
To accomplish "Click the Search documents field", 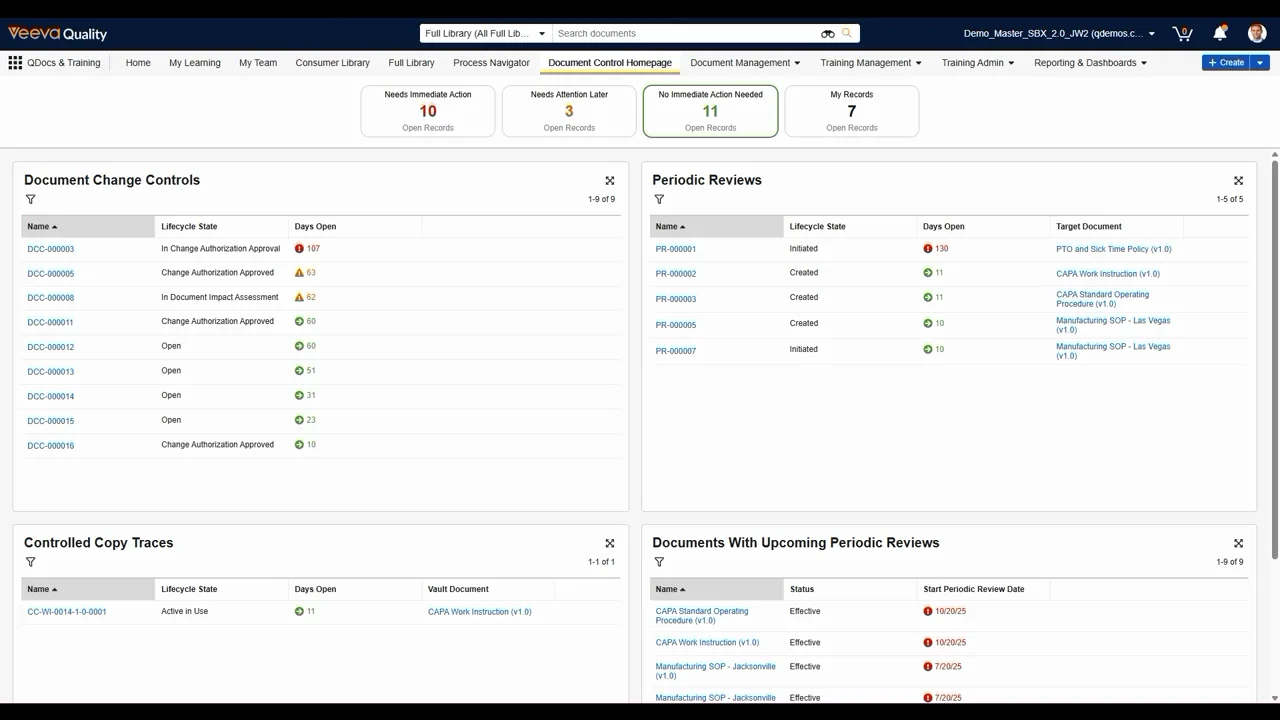I will point(685,34).
